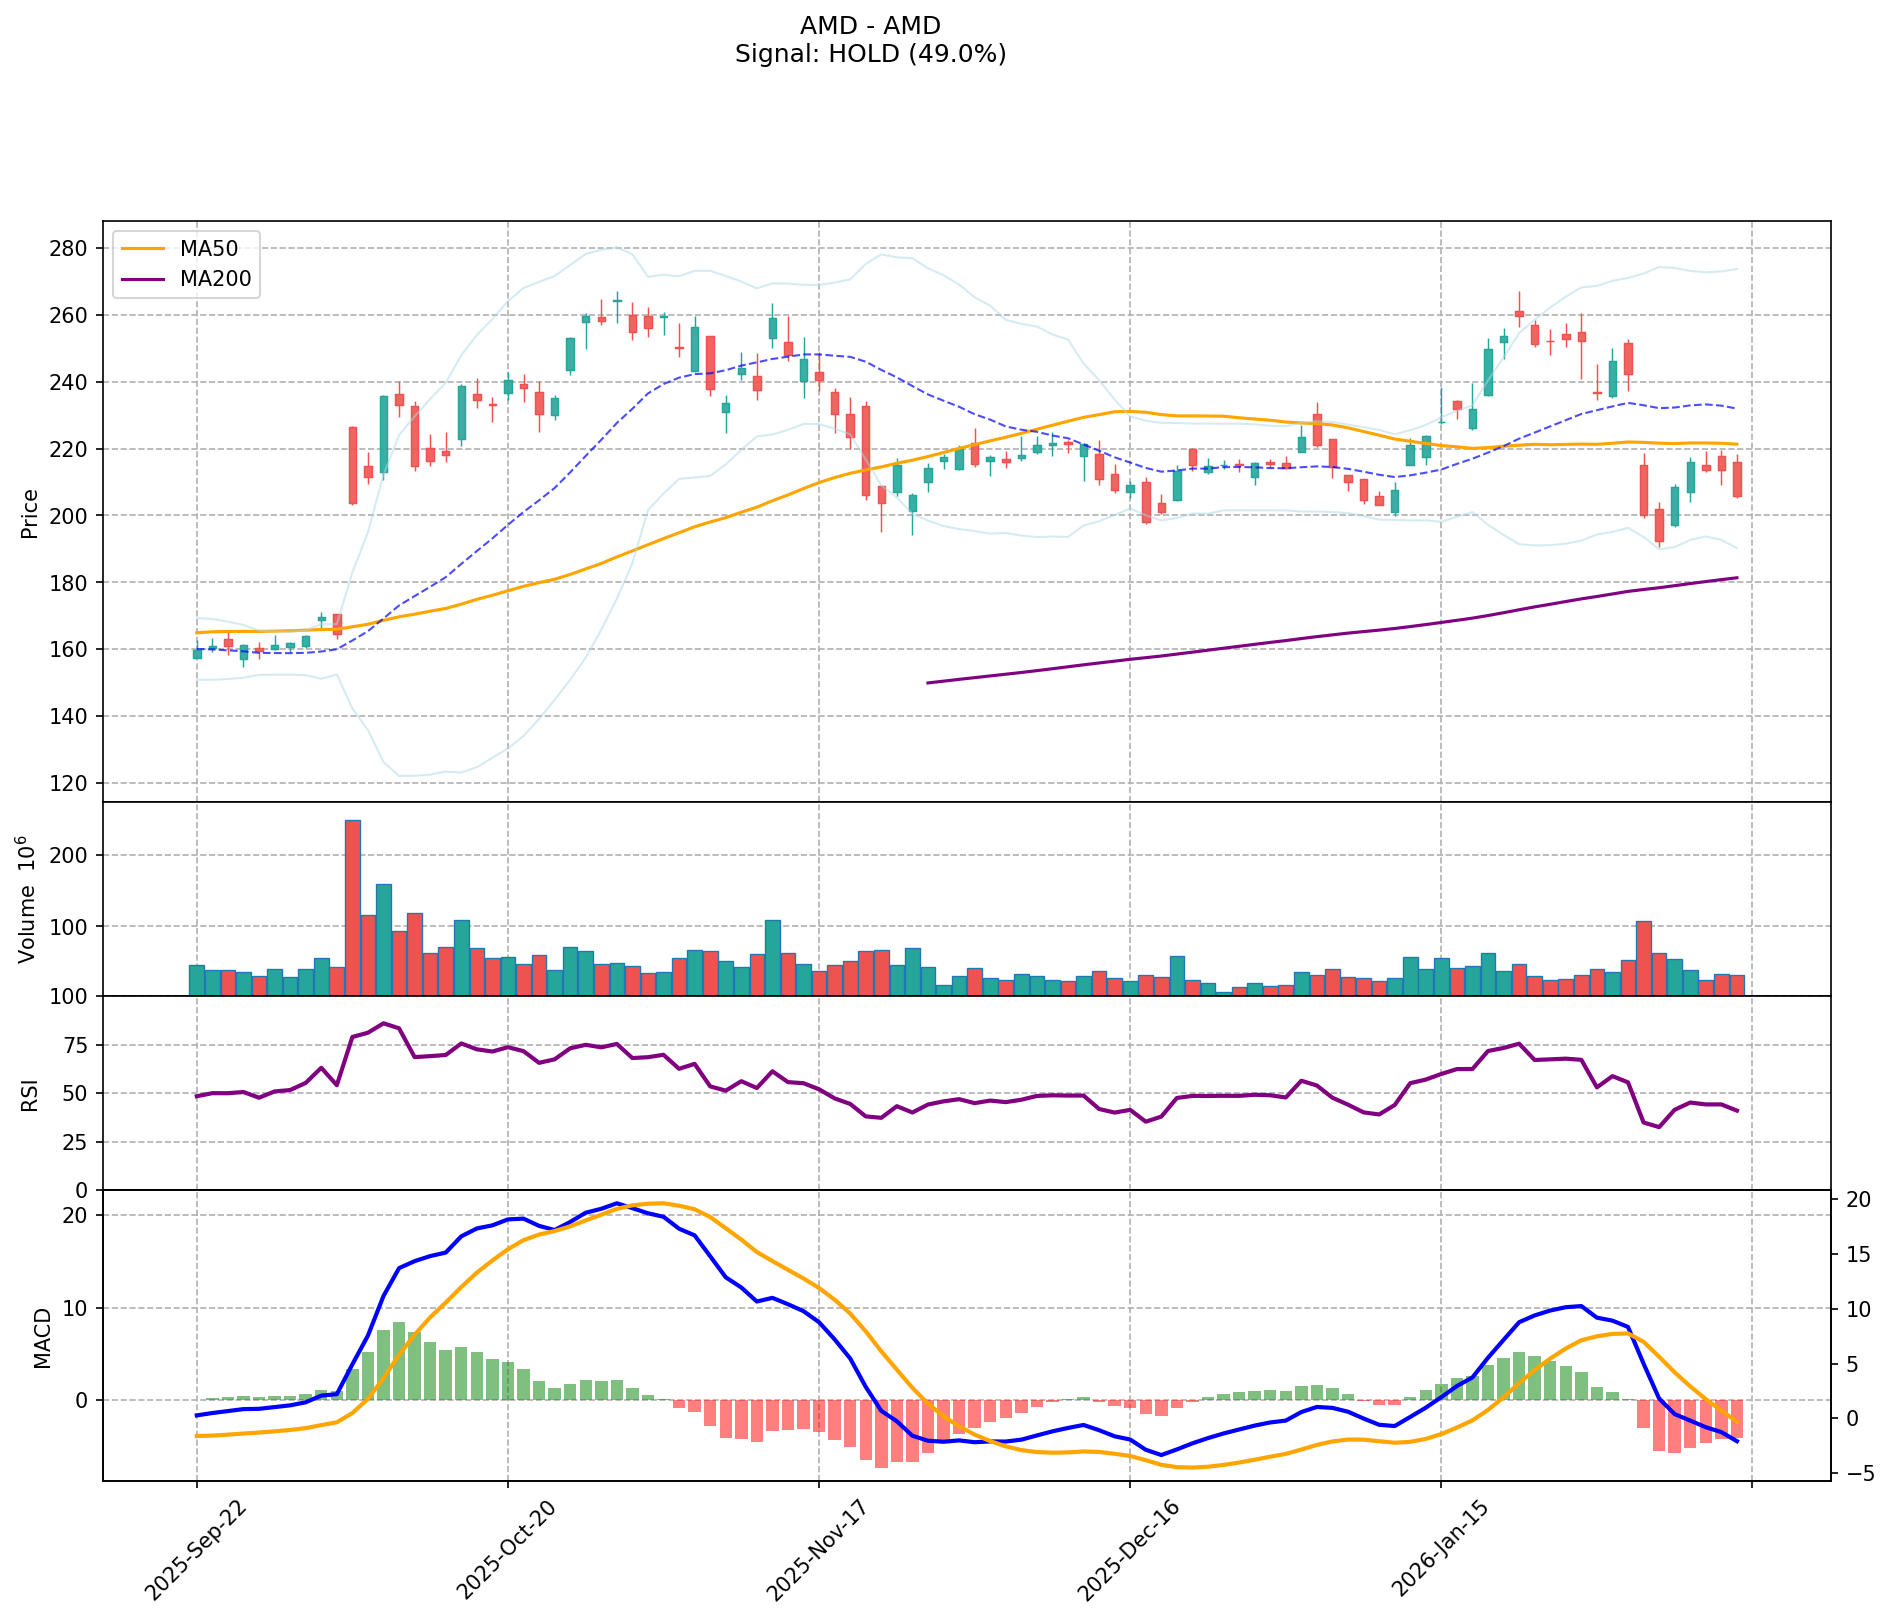Click the 75 tick on the RSI axis
This screenshot has width=1891, height=1620.
[x=78, y=1046]
